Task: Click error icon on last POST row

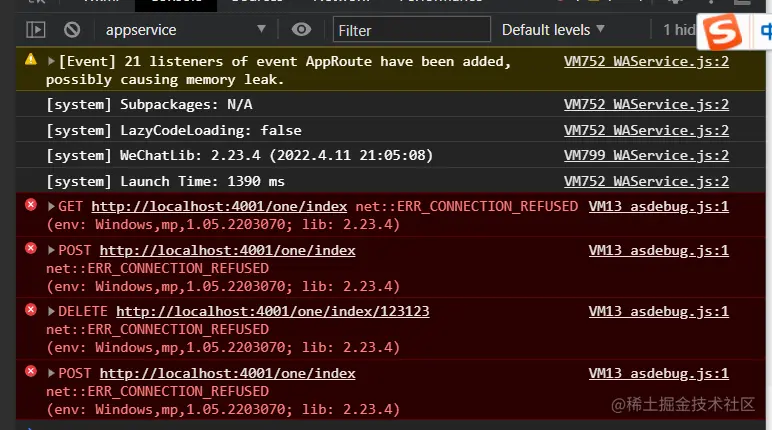Action: (31, 371)
